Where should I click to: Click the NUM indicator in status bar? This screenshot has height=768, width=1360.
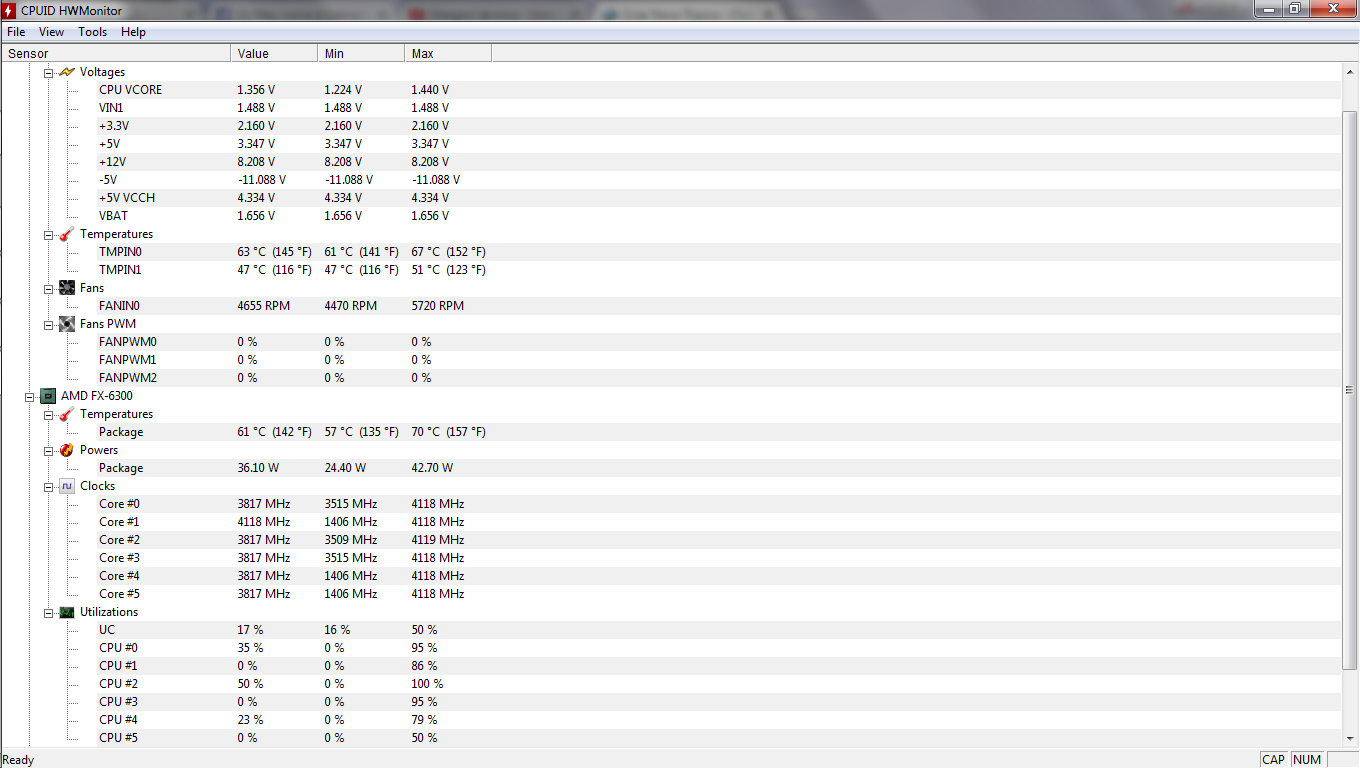tap(1307, 760)
